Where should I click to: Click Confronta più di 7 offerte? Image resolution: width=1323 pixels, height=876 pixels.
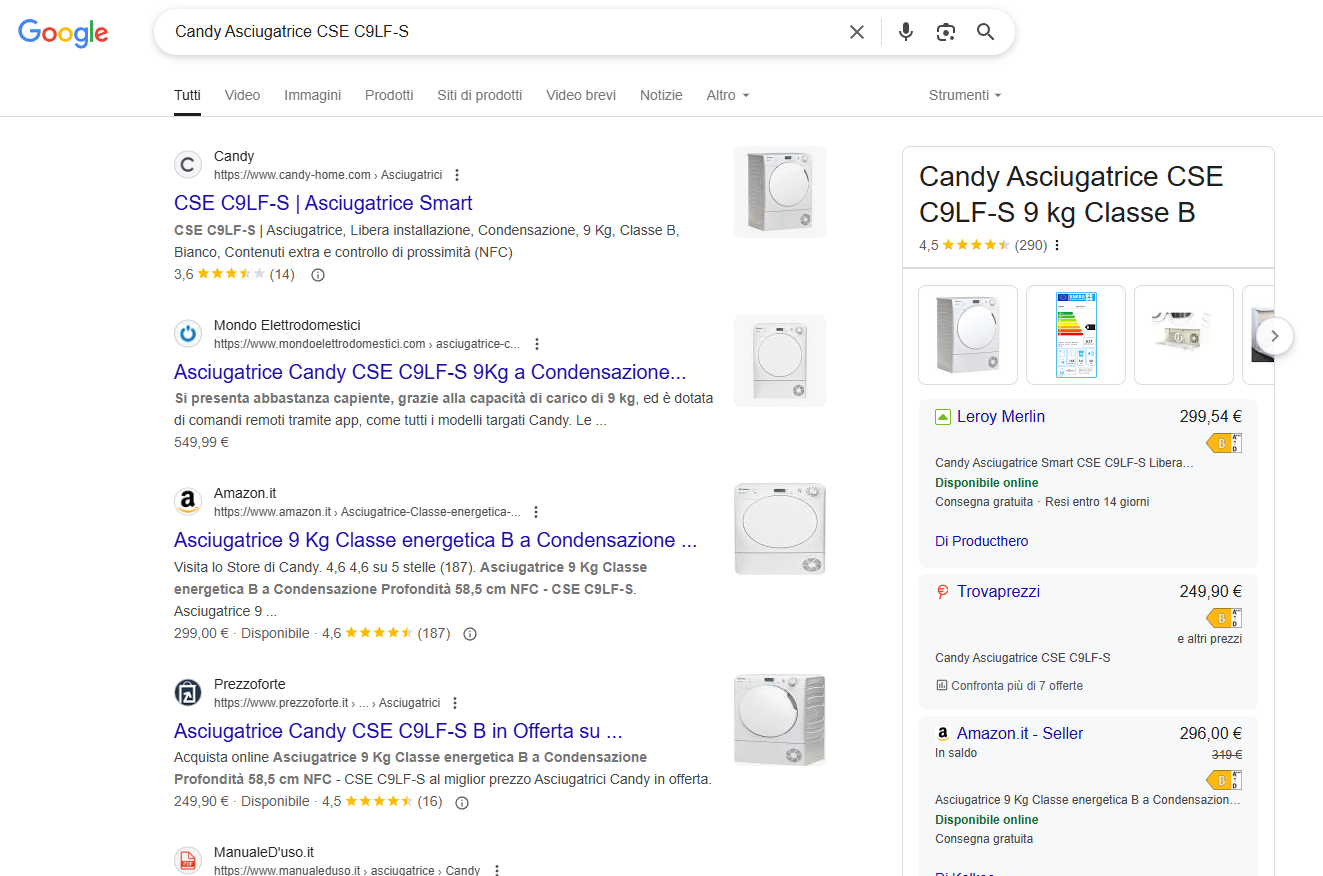(1009, 686)
